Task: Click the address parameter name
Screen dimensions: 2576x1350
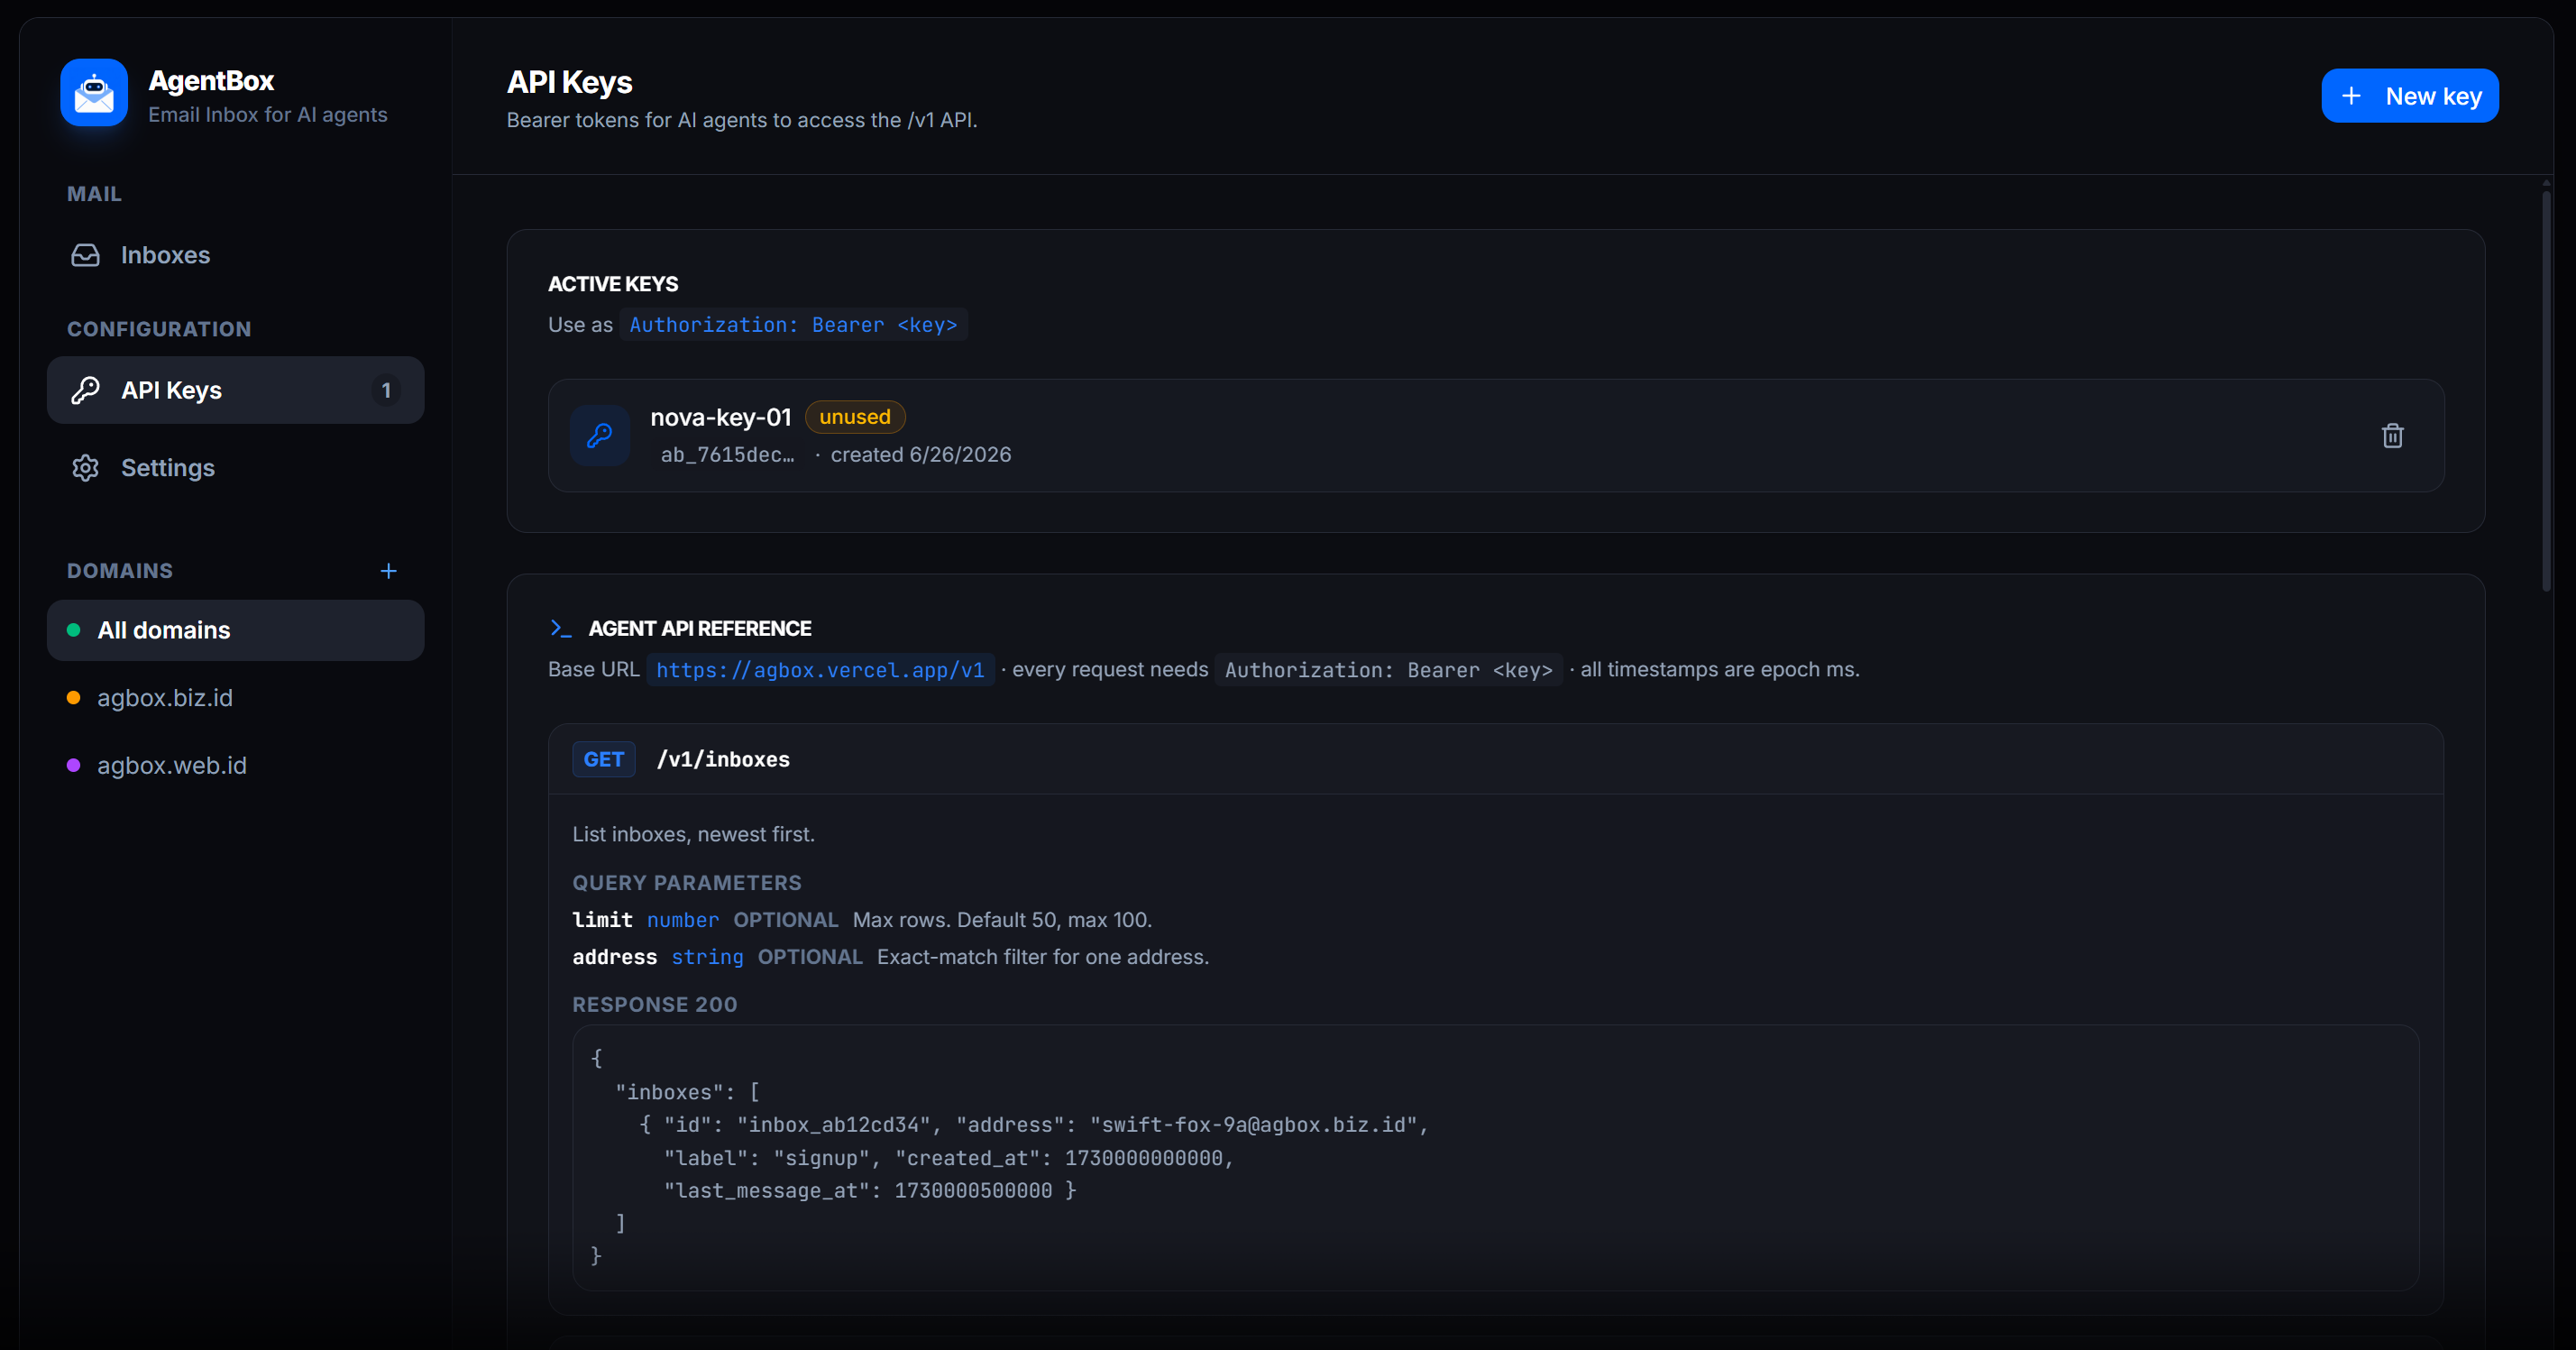Action: (614, 957)
